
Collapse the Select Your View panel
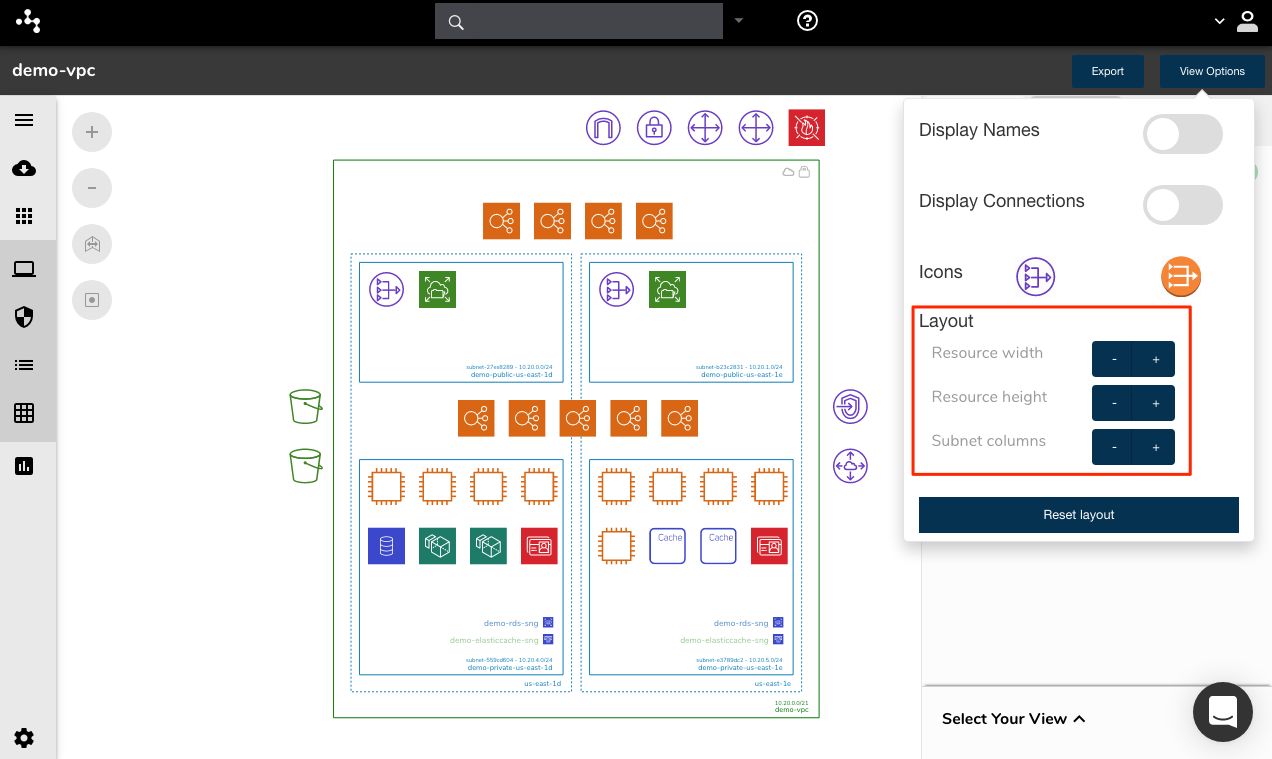(1079, 718)
